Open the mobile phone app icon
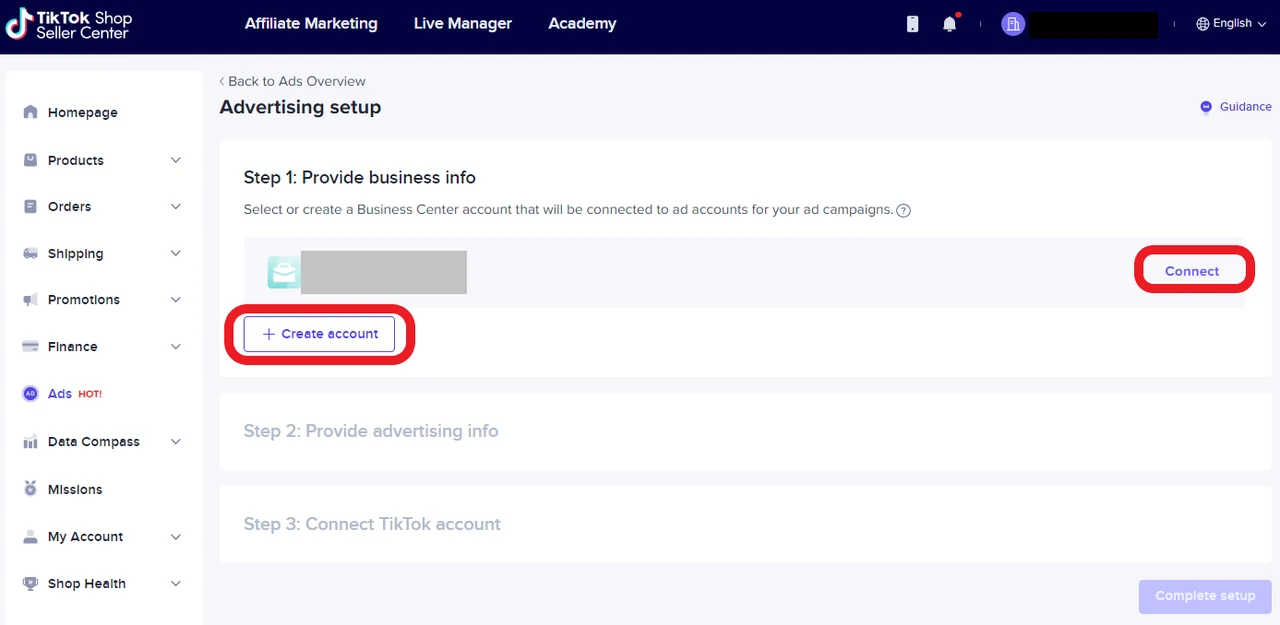 912,24
